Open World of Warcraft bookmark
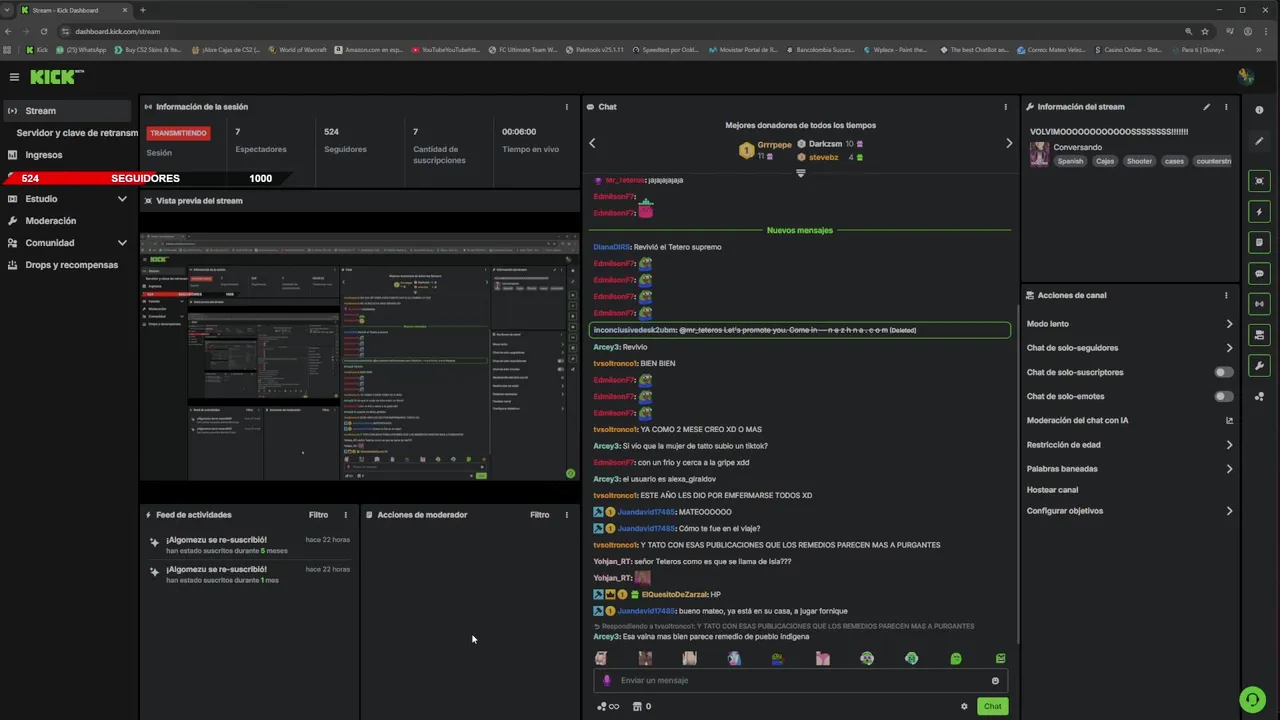The height and width of the screenshot is (720, 1280). pyautogui.click(x=297, y=49)
